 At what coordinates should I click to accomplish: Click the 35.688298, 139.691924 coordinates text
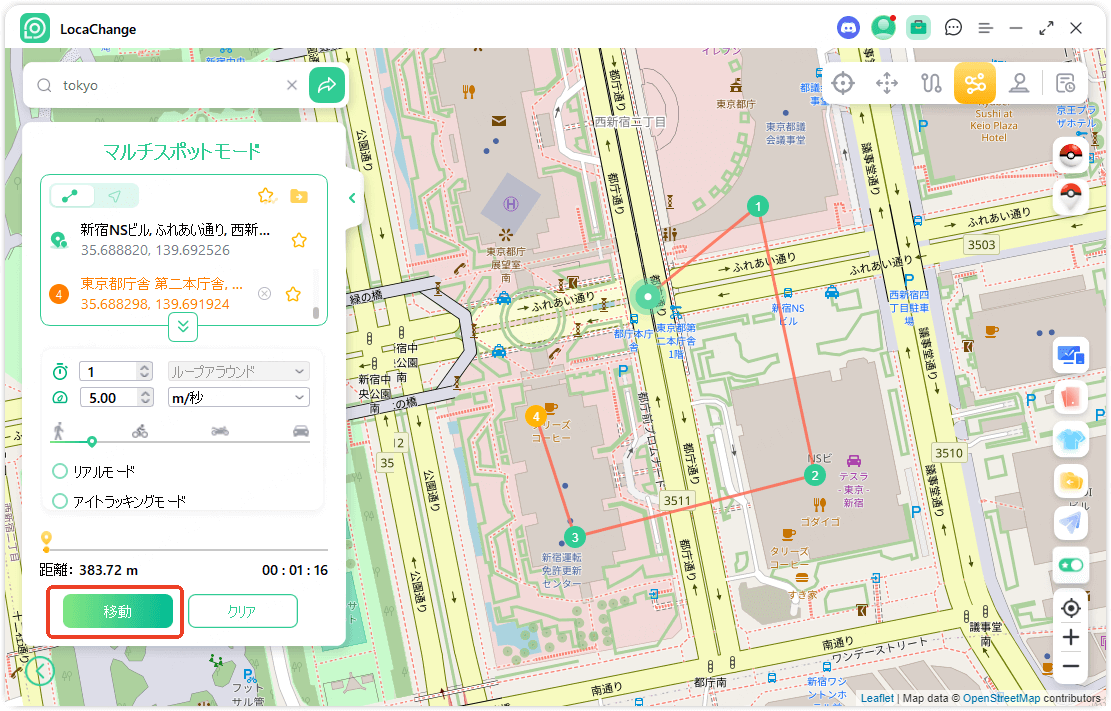coord(155,304)
